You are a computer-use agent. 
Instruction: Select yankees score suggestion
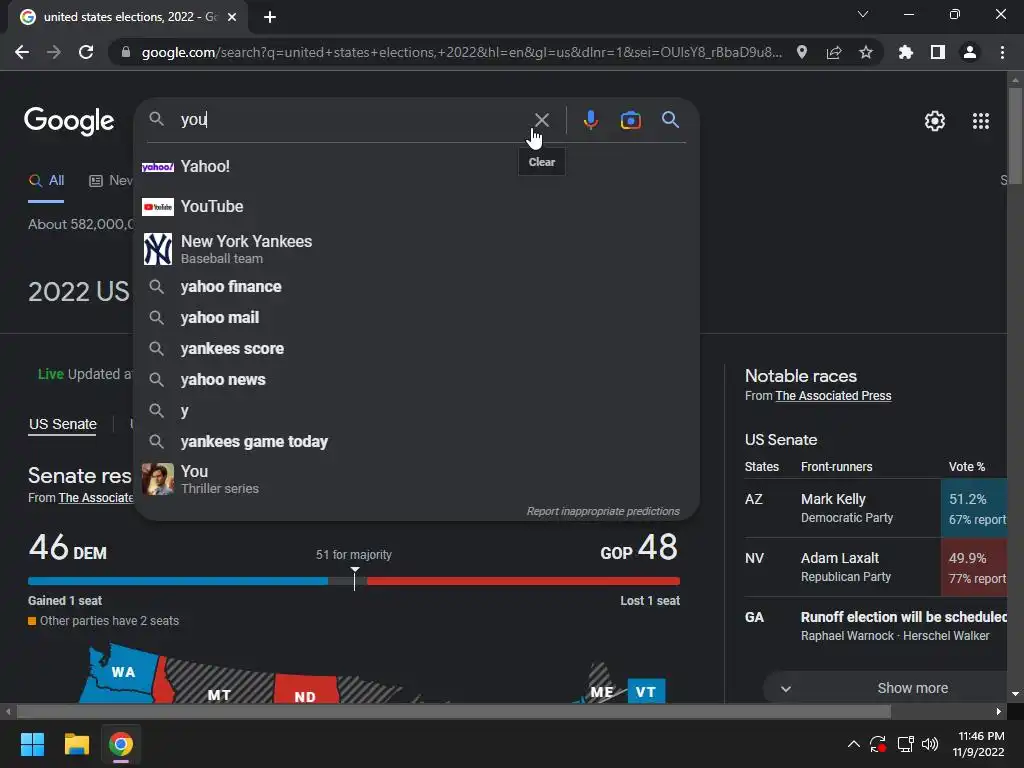click(416, 349)
